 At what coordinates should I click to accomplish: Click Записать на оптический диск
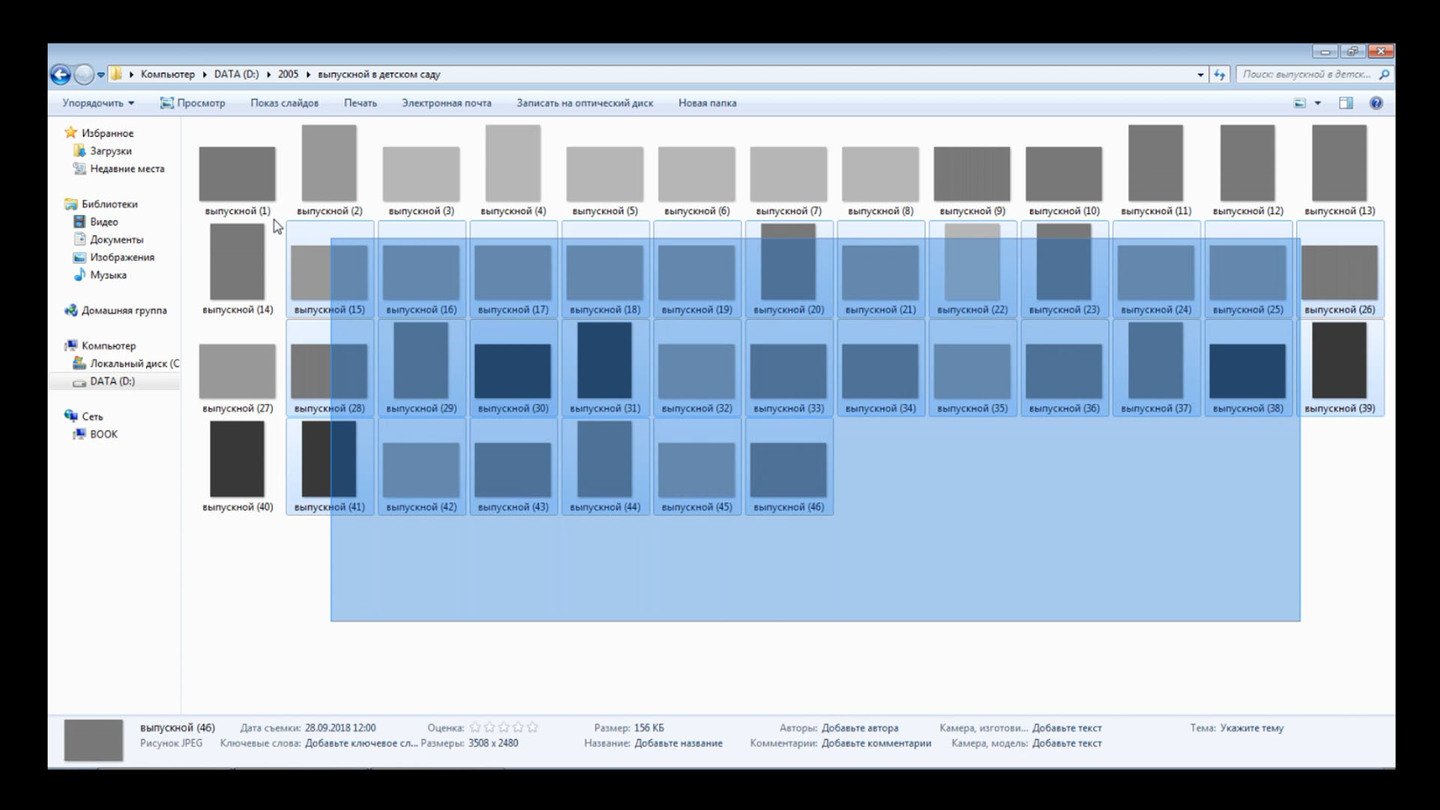[584, 103]
